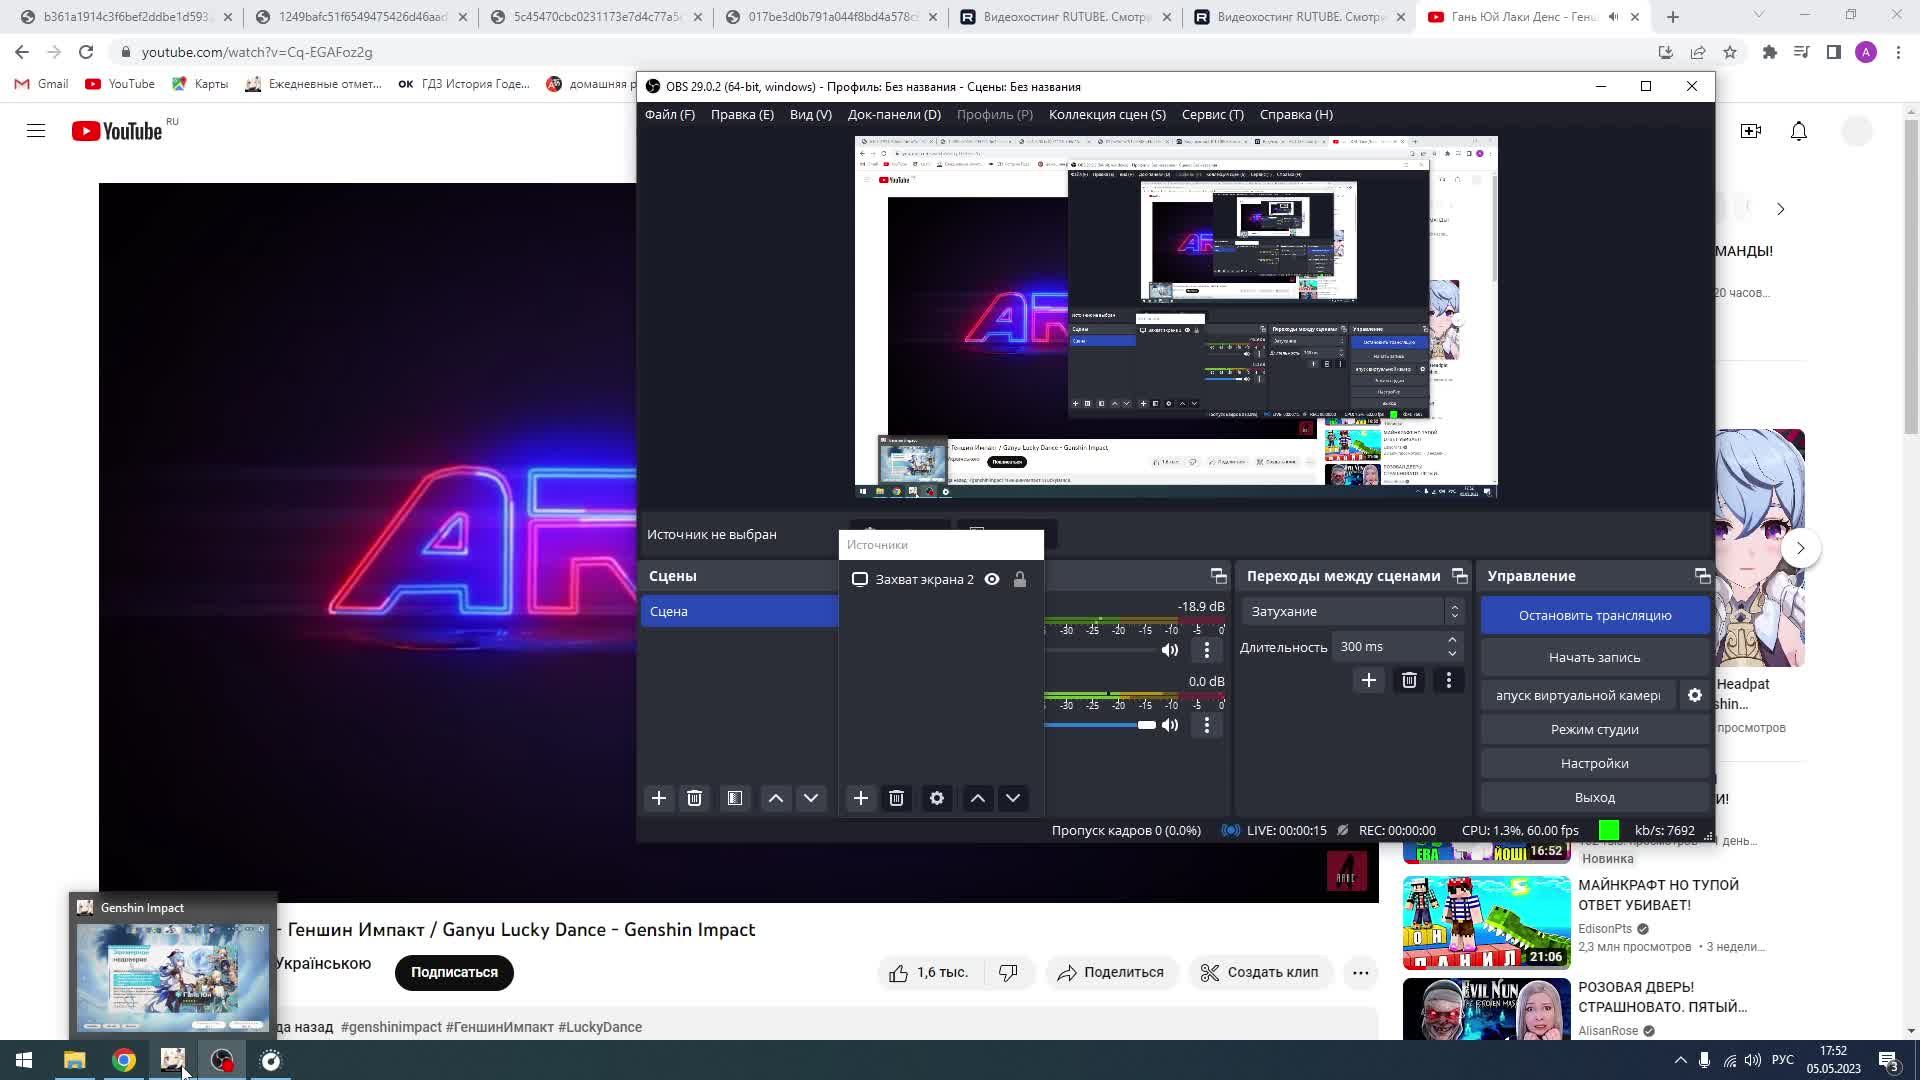Add a new scene with plus icon
This screenshot has height=1080, width=1920.
658,798
